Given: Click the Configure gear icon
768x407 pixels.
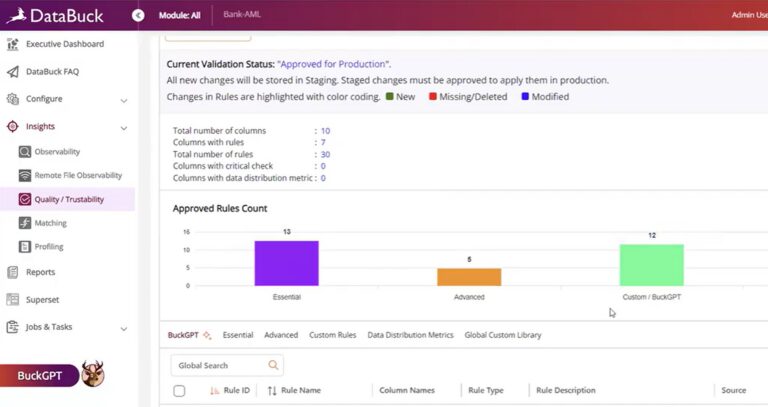Looking at the screenshot, I should pos(13,99).
